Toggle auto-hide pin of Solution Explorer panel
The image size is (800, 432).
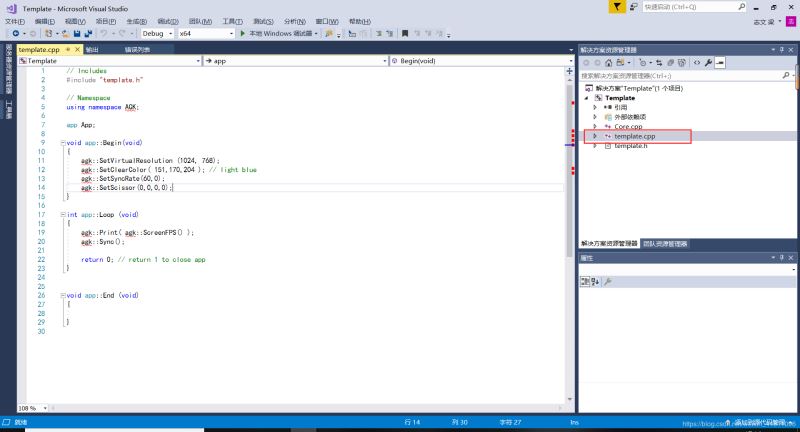click(x=783, y=49)
